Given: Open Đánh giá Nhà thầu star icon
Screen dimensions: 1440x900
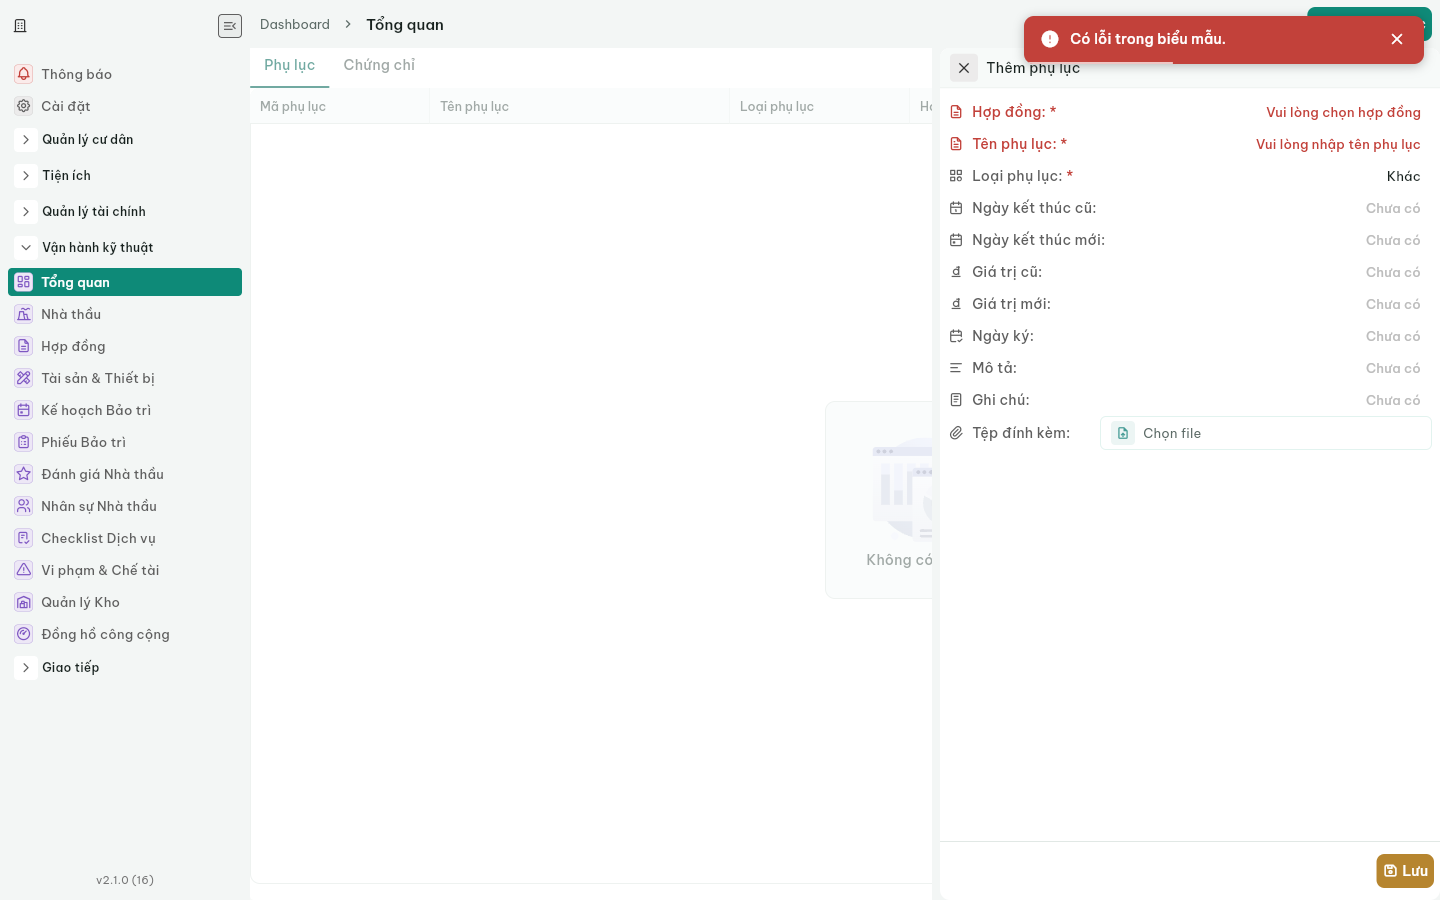Looking at the screenshot, I should pos(24,474).
